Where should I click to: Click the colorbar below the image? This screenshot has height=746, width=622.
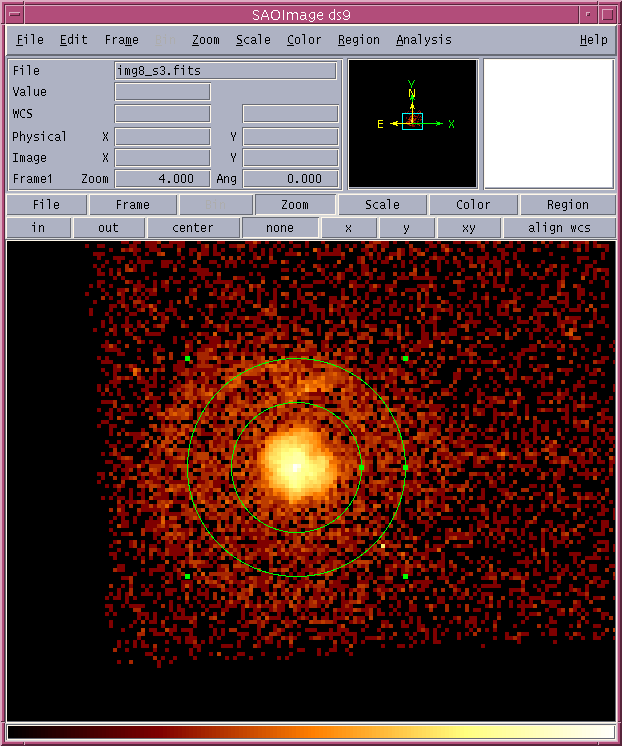311,732
